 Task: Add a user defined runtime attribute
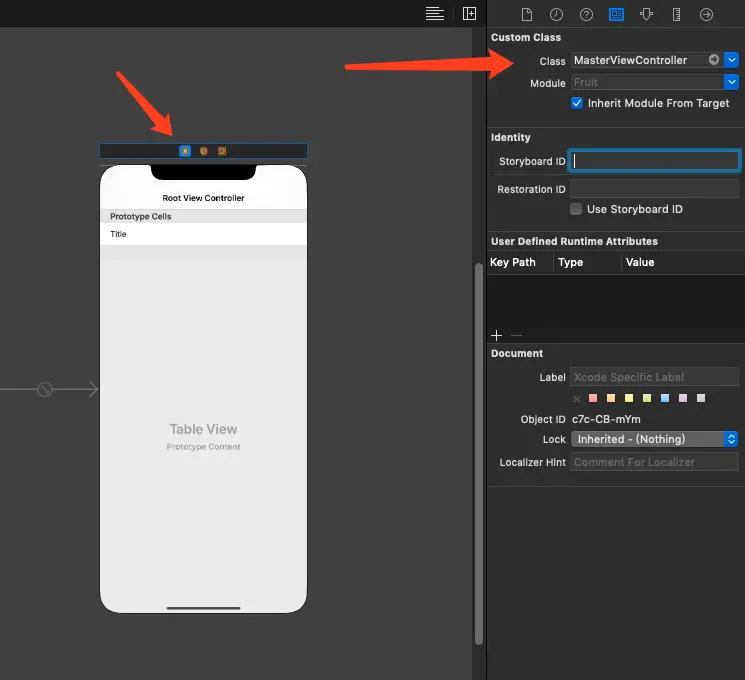pyautogui.click(x=497, y=335)
